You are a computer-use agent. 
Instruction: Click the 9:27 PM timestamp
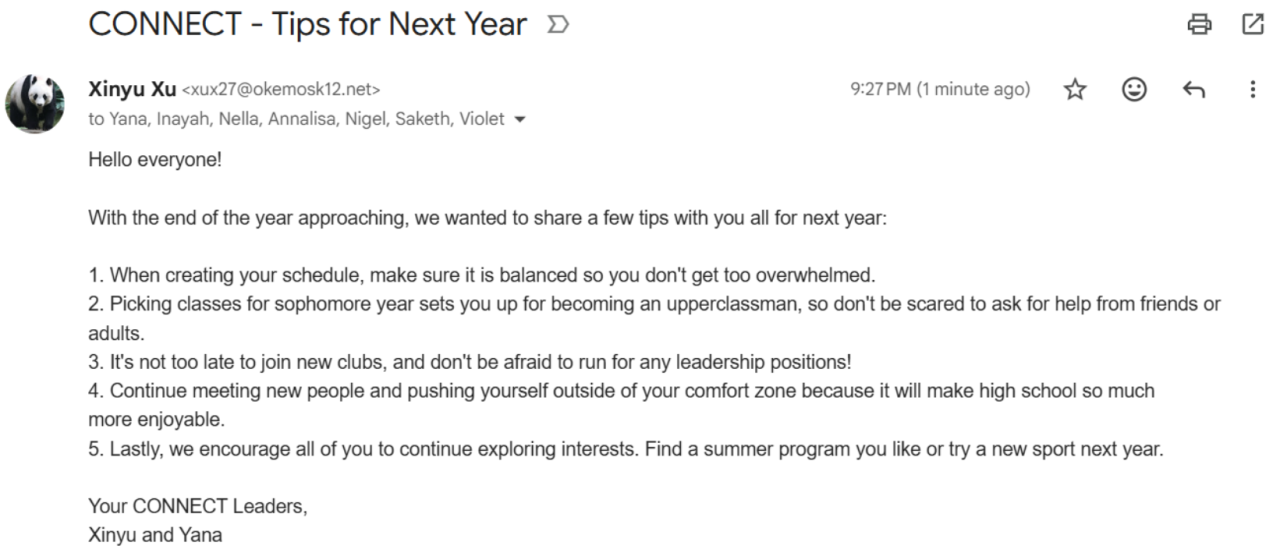click(x=940, y=90)
